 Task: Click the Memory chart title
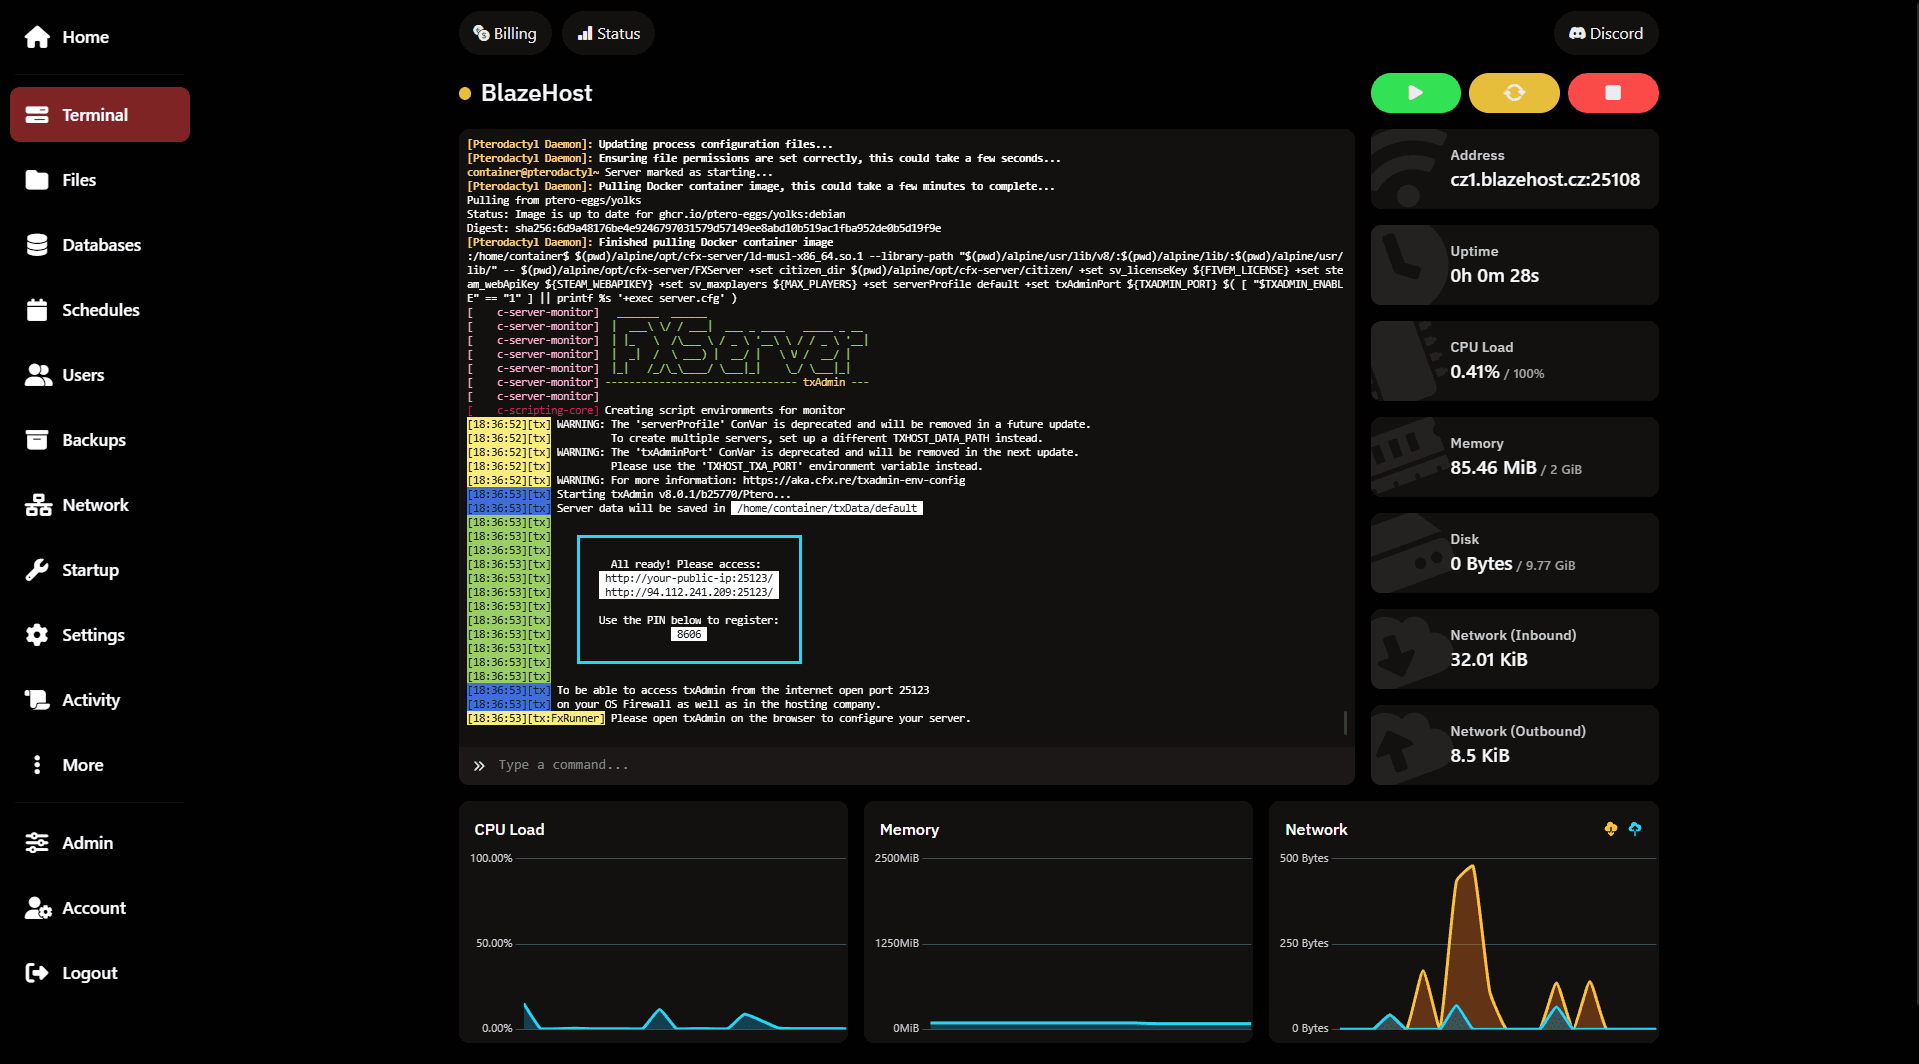click(x=909, y=830)
